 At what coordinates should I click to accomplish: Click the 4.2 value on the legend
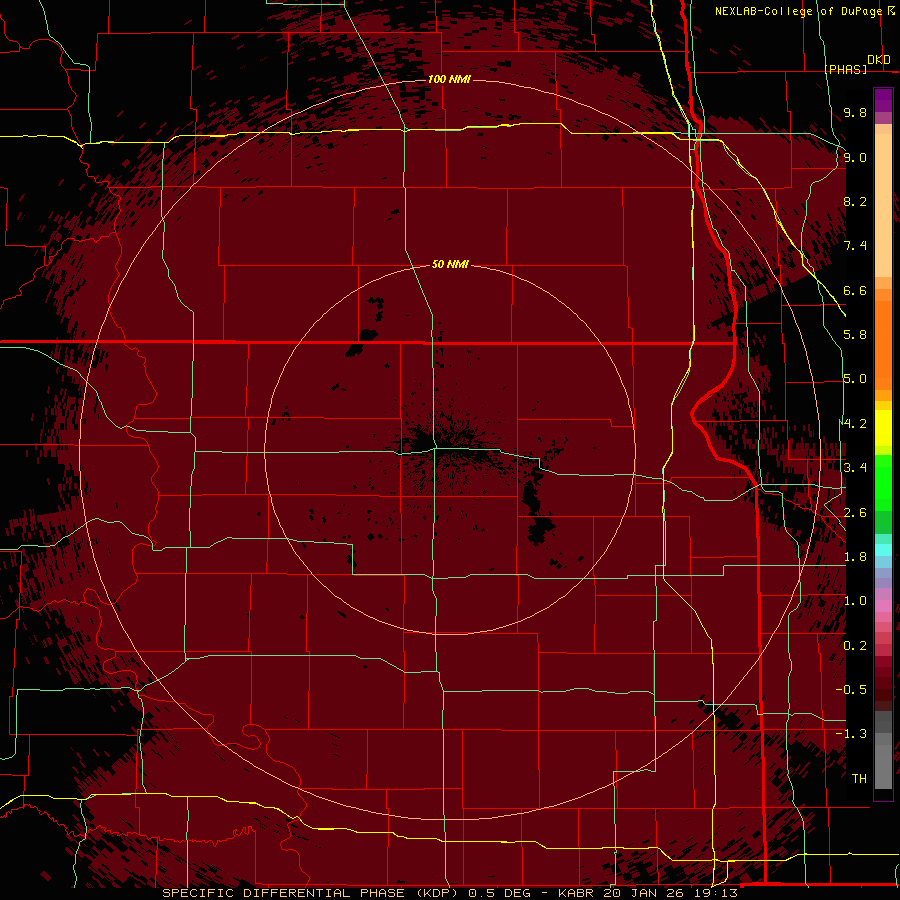(855, 424)
